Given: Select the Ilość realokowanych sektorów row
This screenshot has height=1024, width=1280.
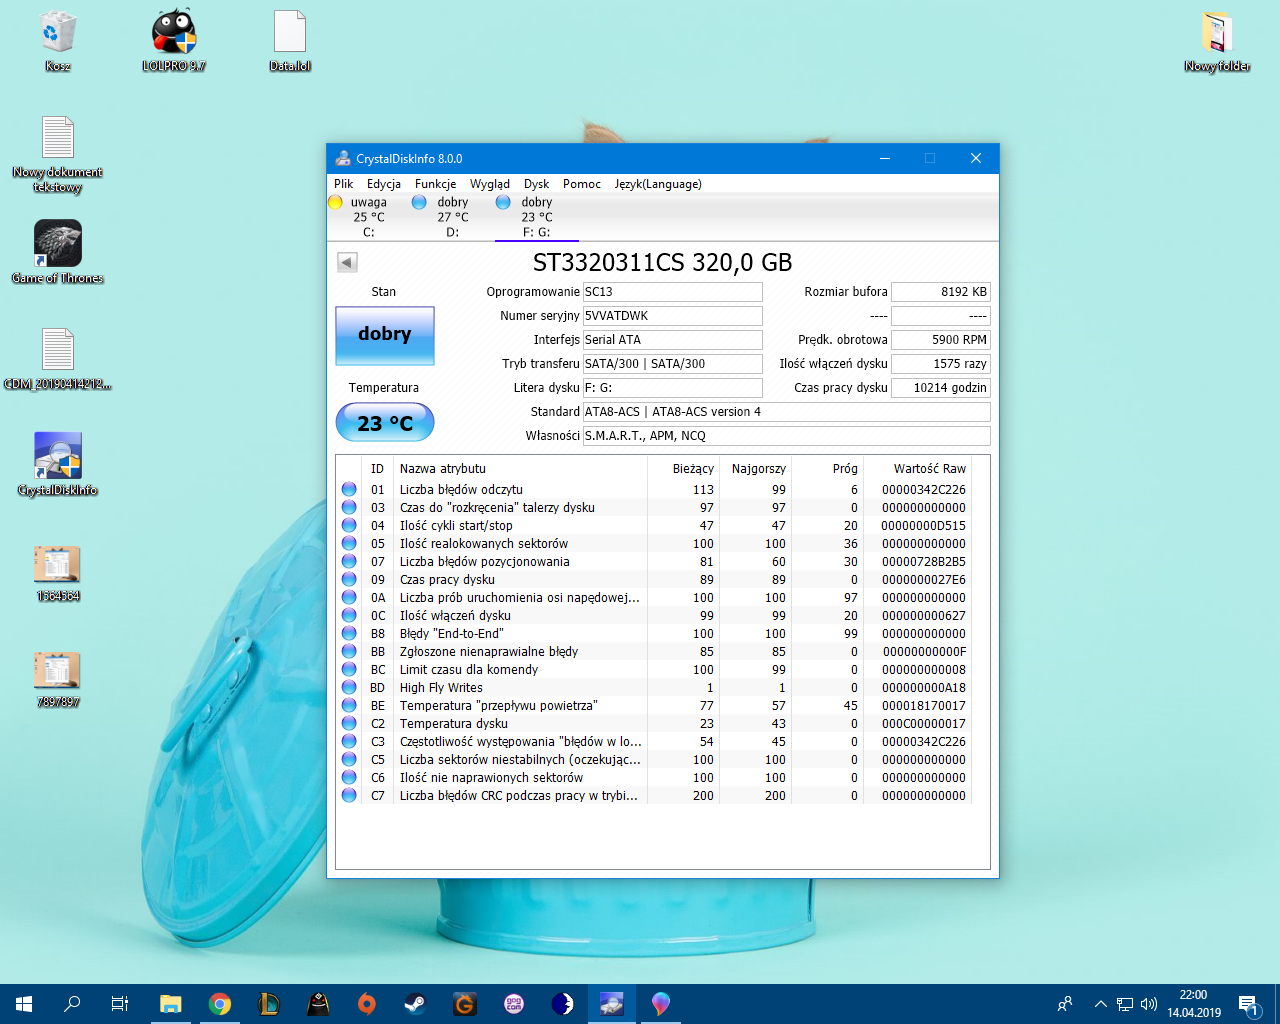Looking at the screenshot, I should (x=654, y=544).
